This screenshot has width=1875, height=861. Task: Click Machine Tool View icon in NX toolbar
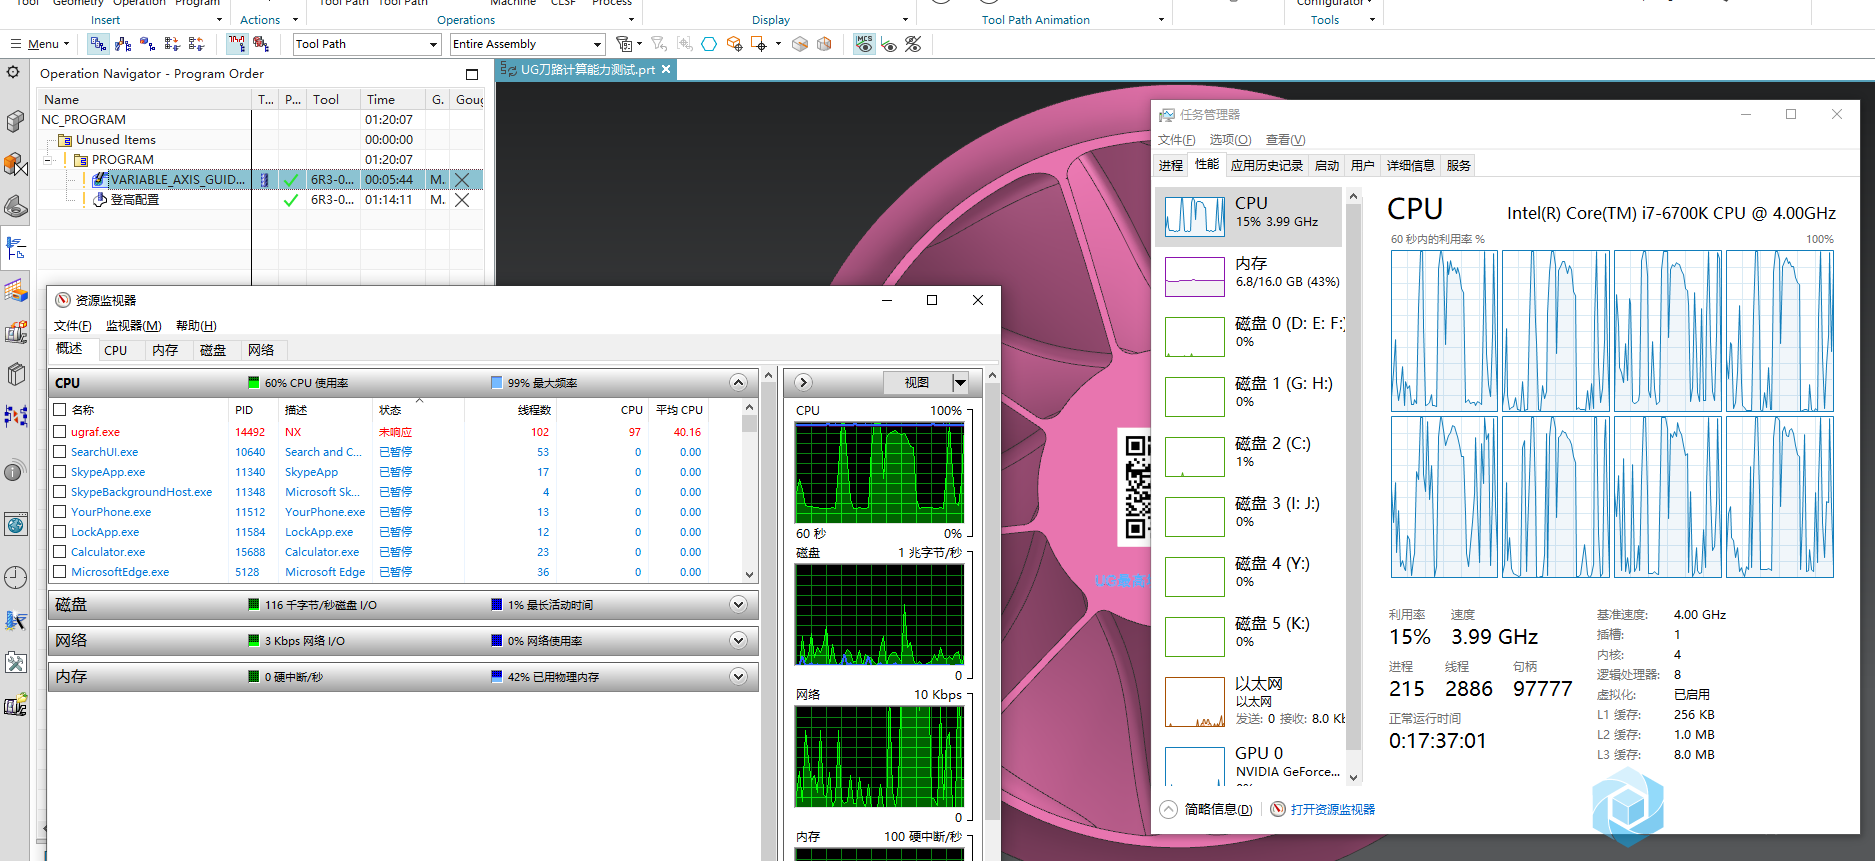click(123, 44)
